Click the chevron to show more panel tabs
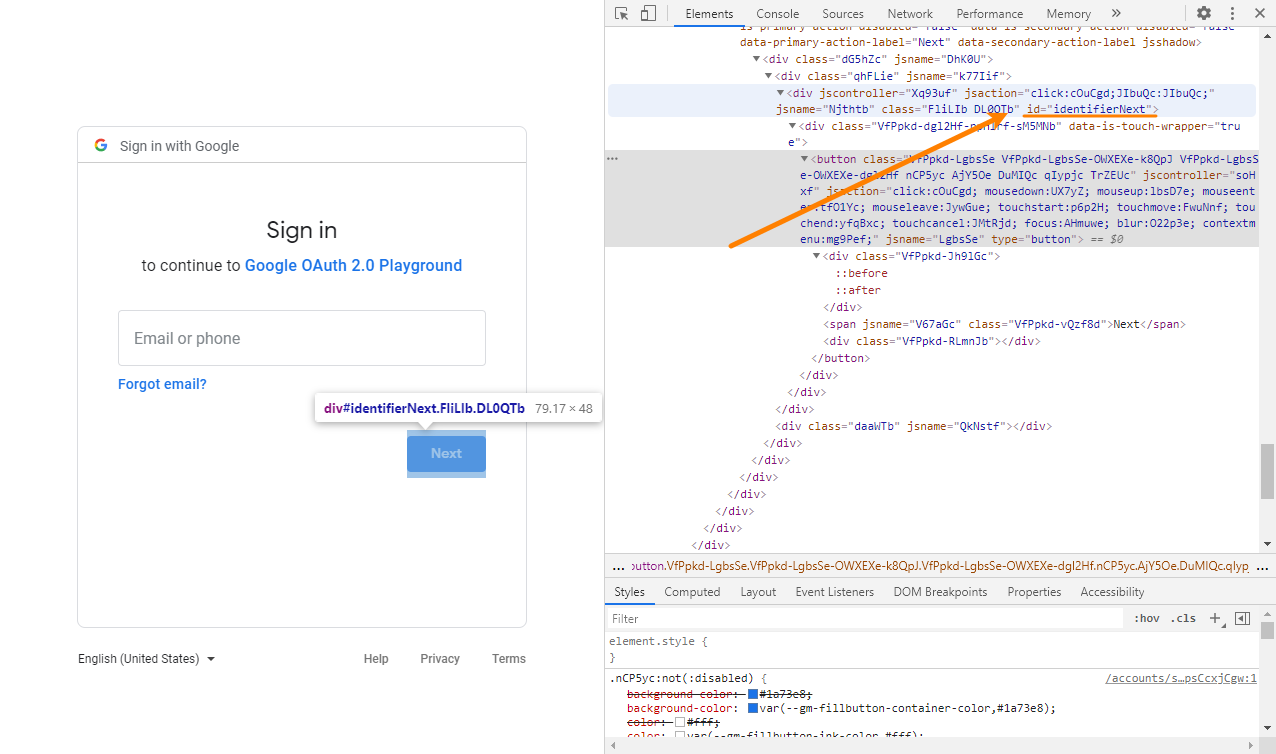This screenshot has height=754, width=1276. coord(1116,13)
